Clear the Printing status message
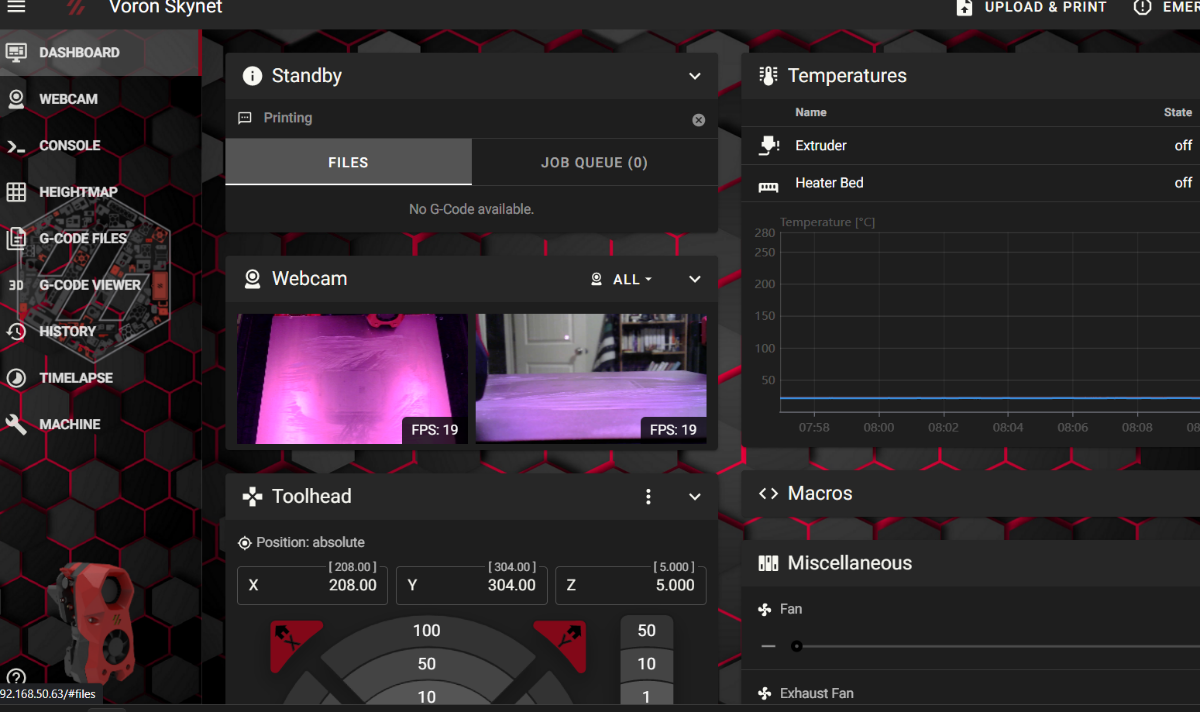The width and height of the screenshot is (1200, 712). [698, 120]
